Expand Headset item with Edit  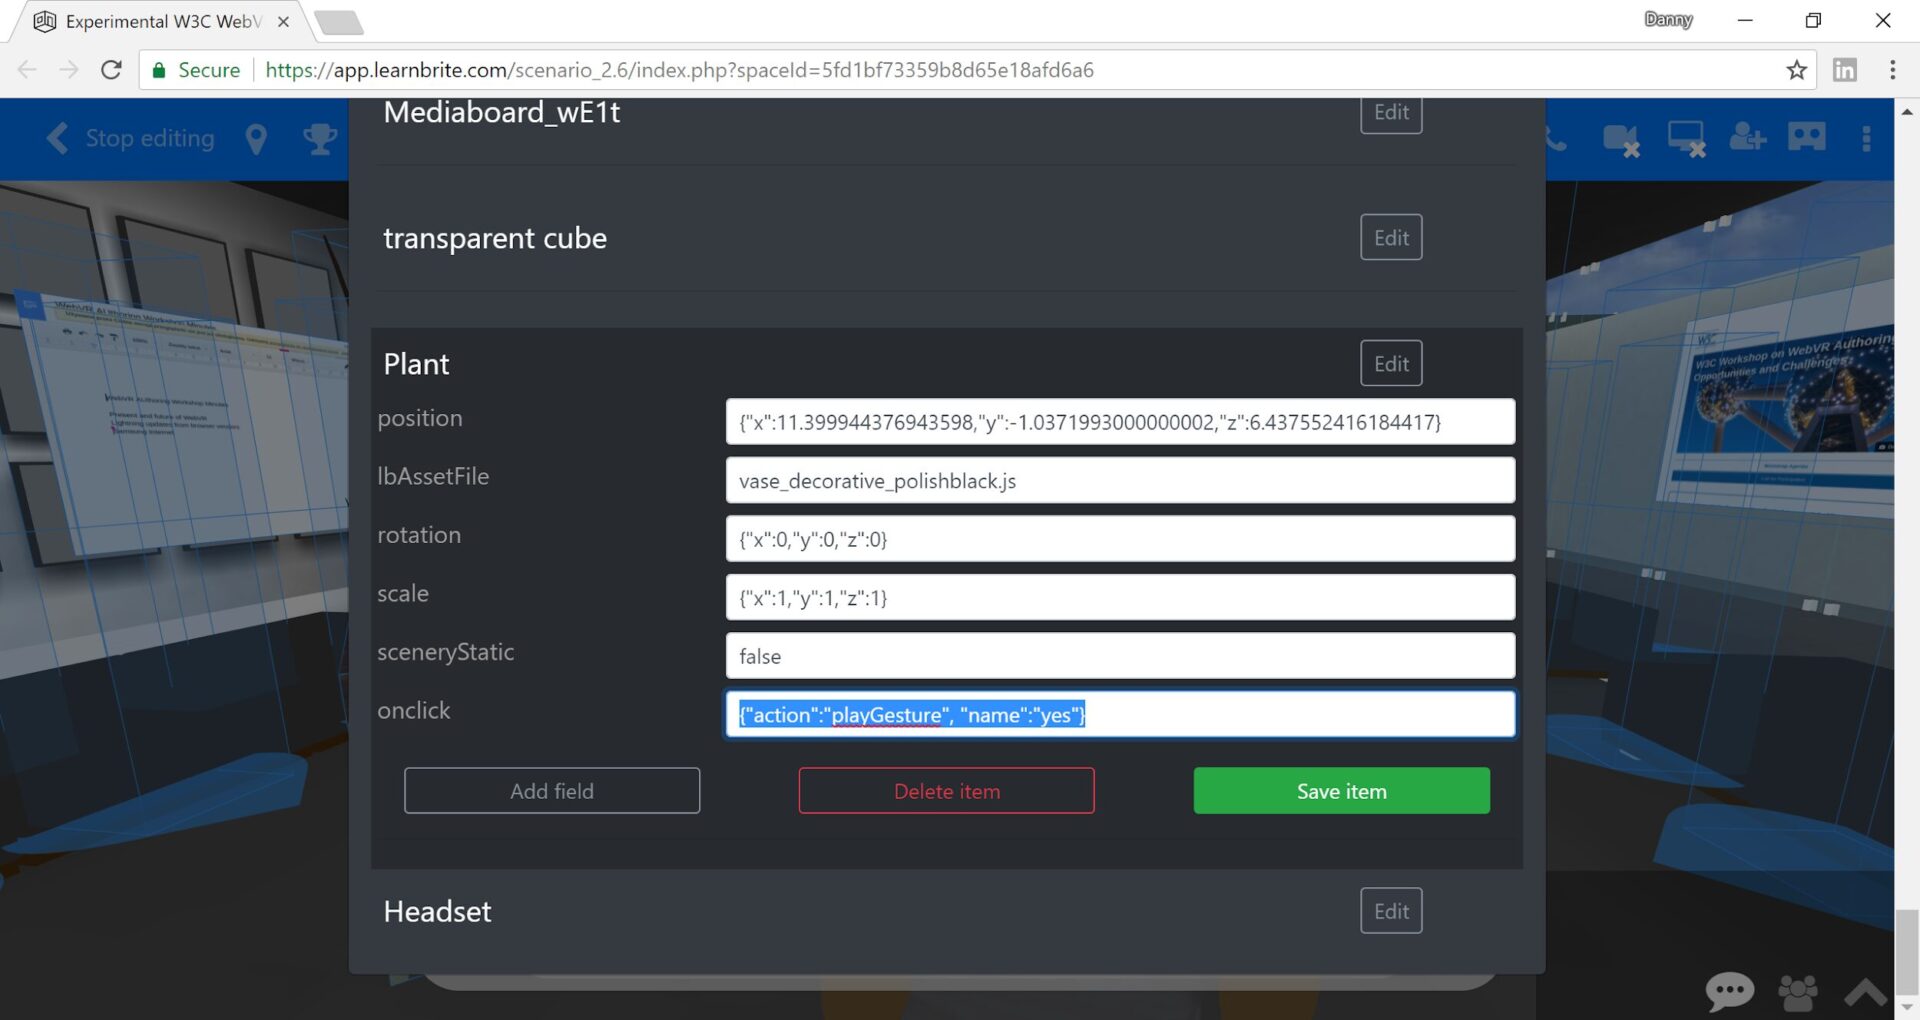(x=1391, y=911)
